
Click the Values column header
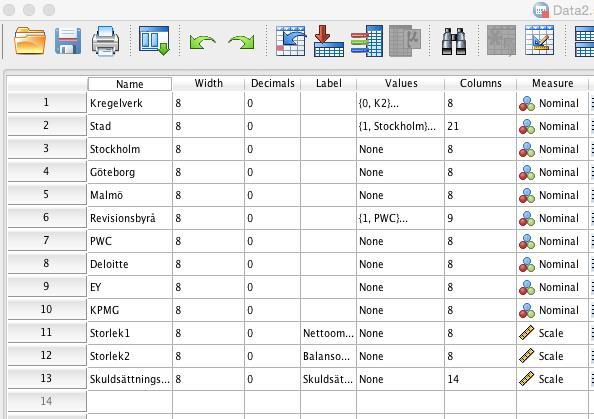[401, 84]
